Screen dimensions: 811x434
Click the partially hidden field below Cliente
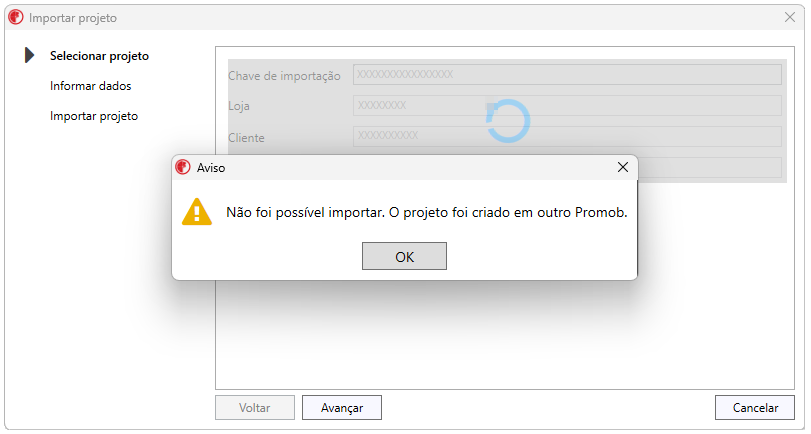tap(709, 168)
